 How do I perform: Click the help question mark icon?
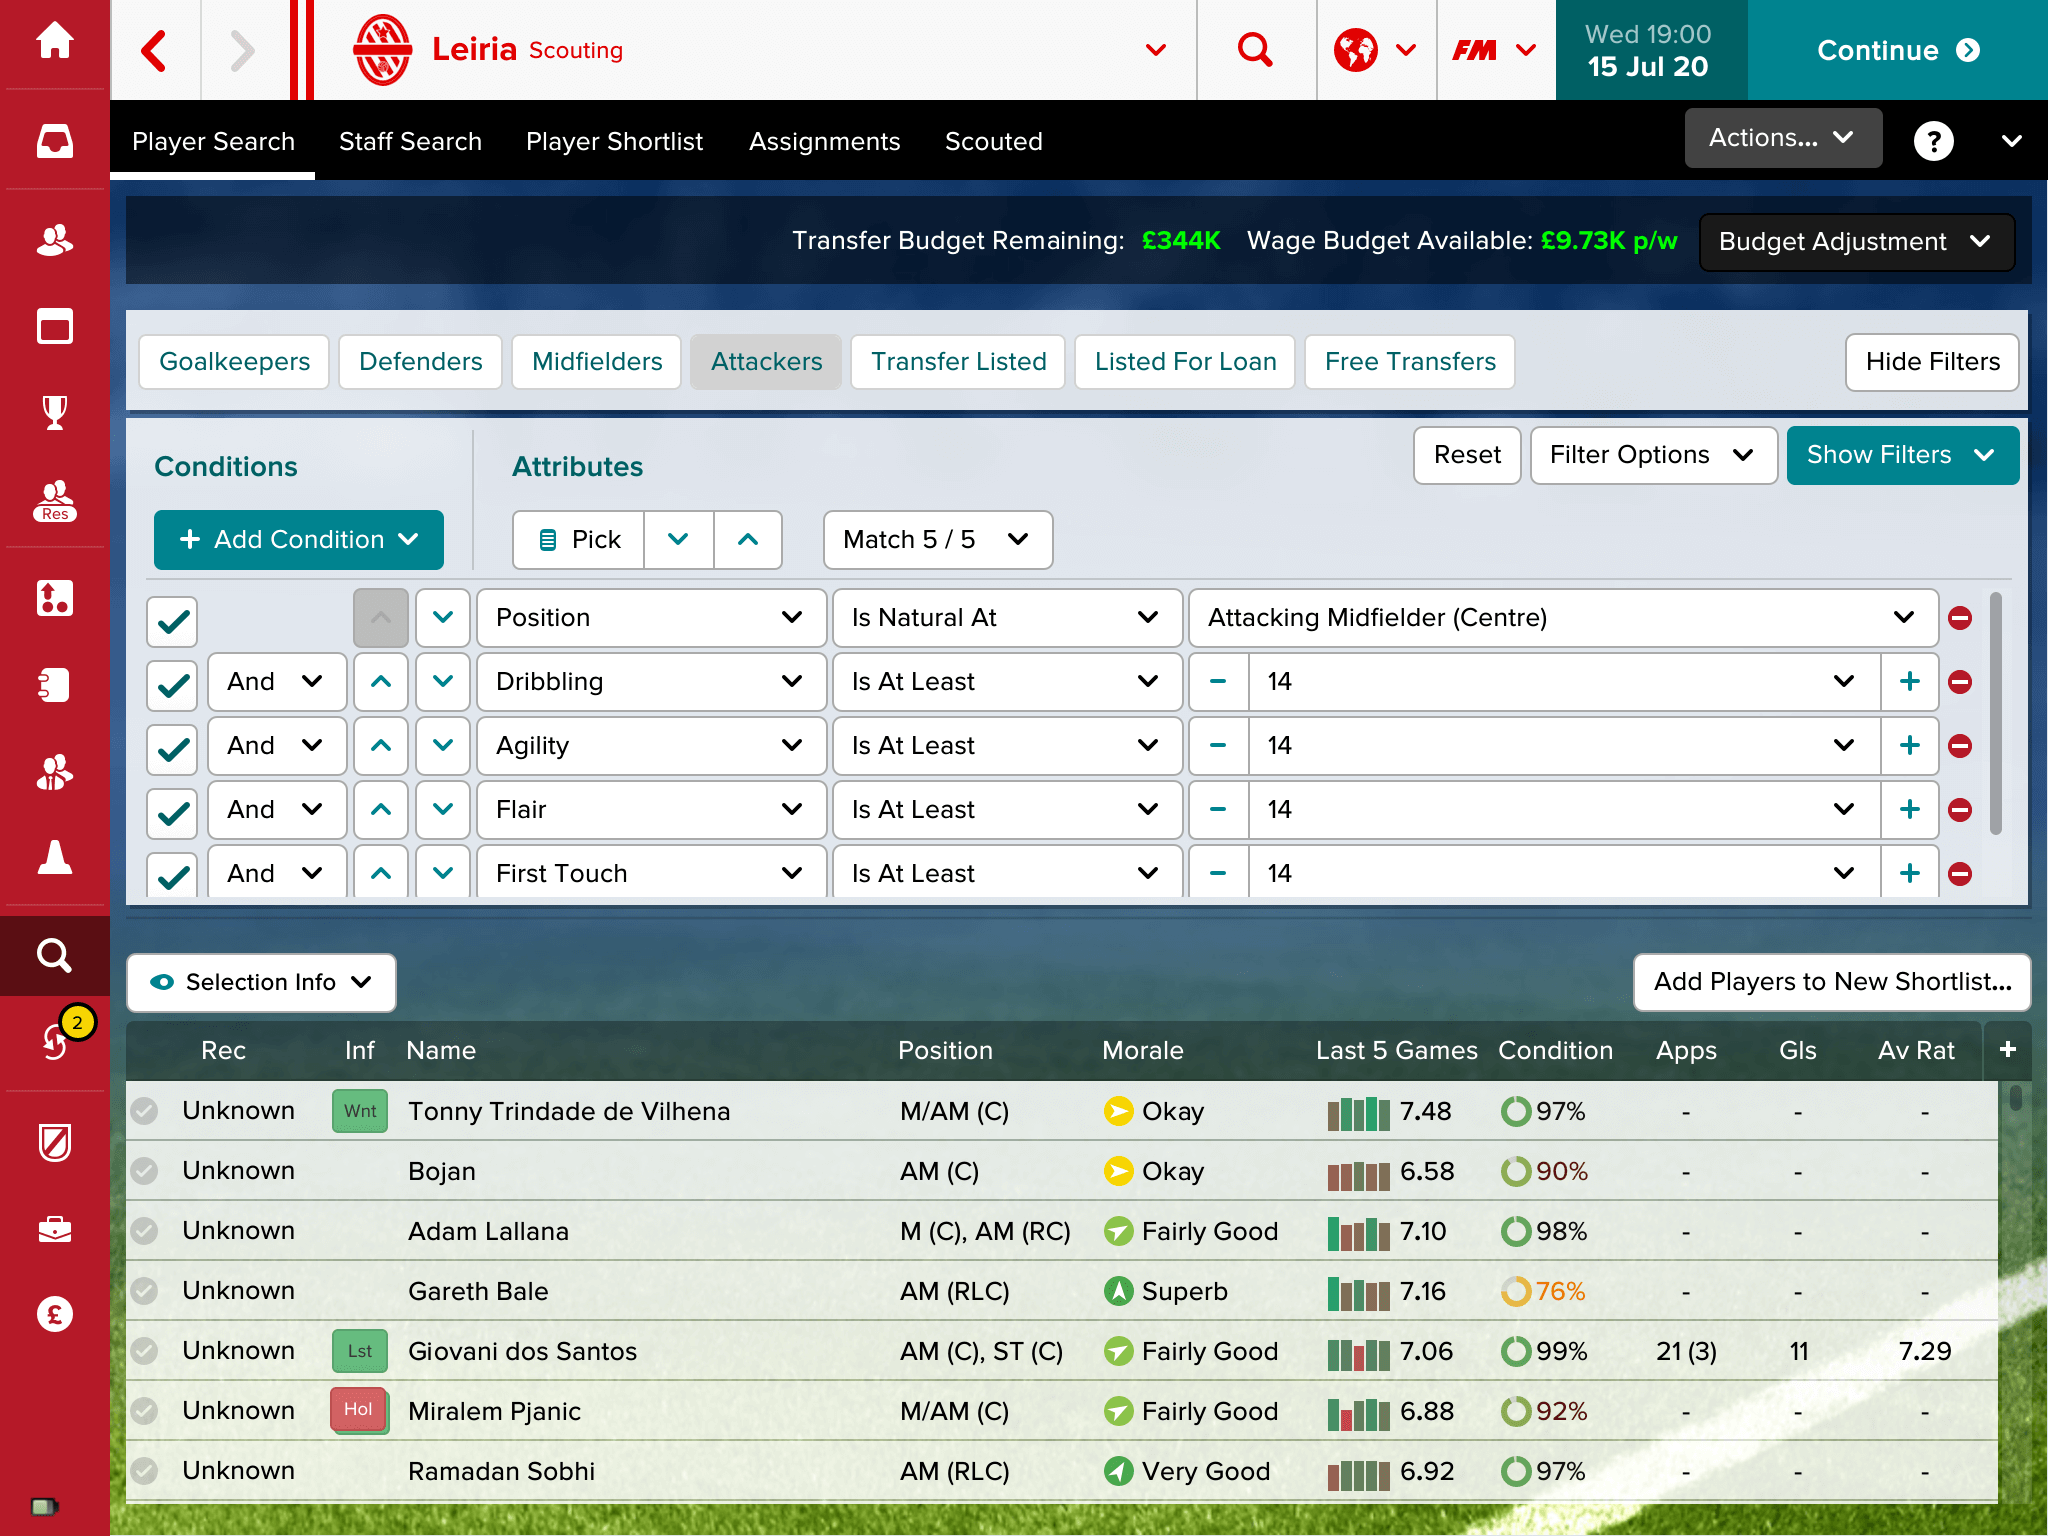tap(1933, 141)
